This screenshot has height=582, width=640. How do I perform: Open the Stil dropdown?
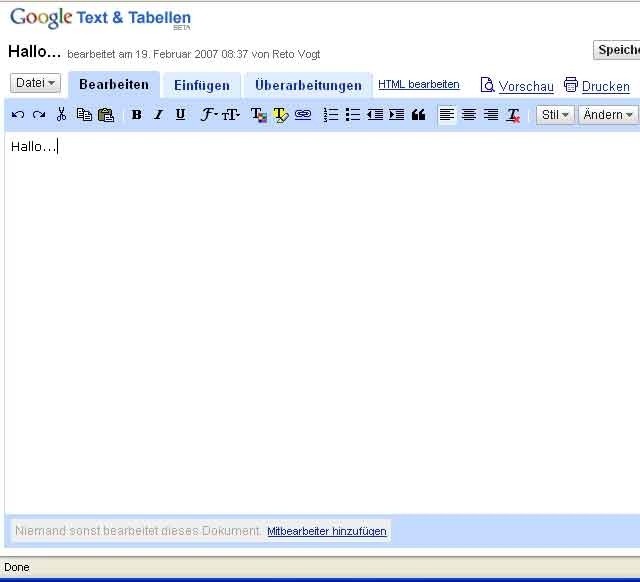click(x=555, y=115)
